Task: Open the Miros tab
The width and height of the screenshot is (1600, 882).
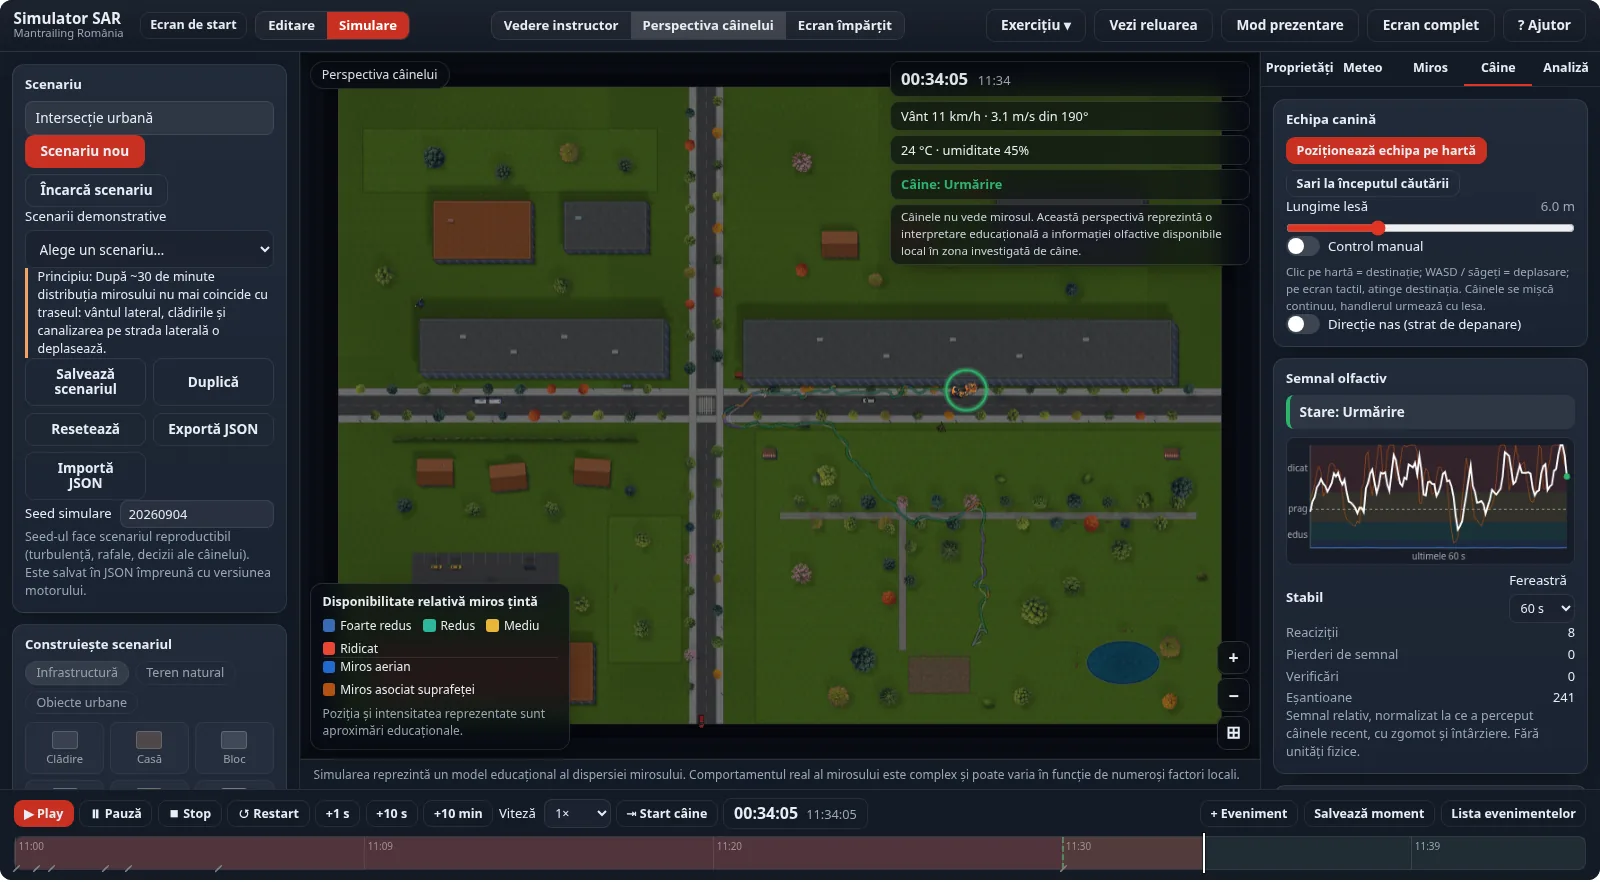Action: tap(1430, 68)
